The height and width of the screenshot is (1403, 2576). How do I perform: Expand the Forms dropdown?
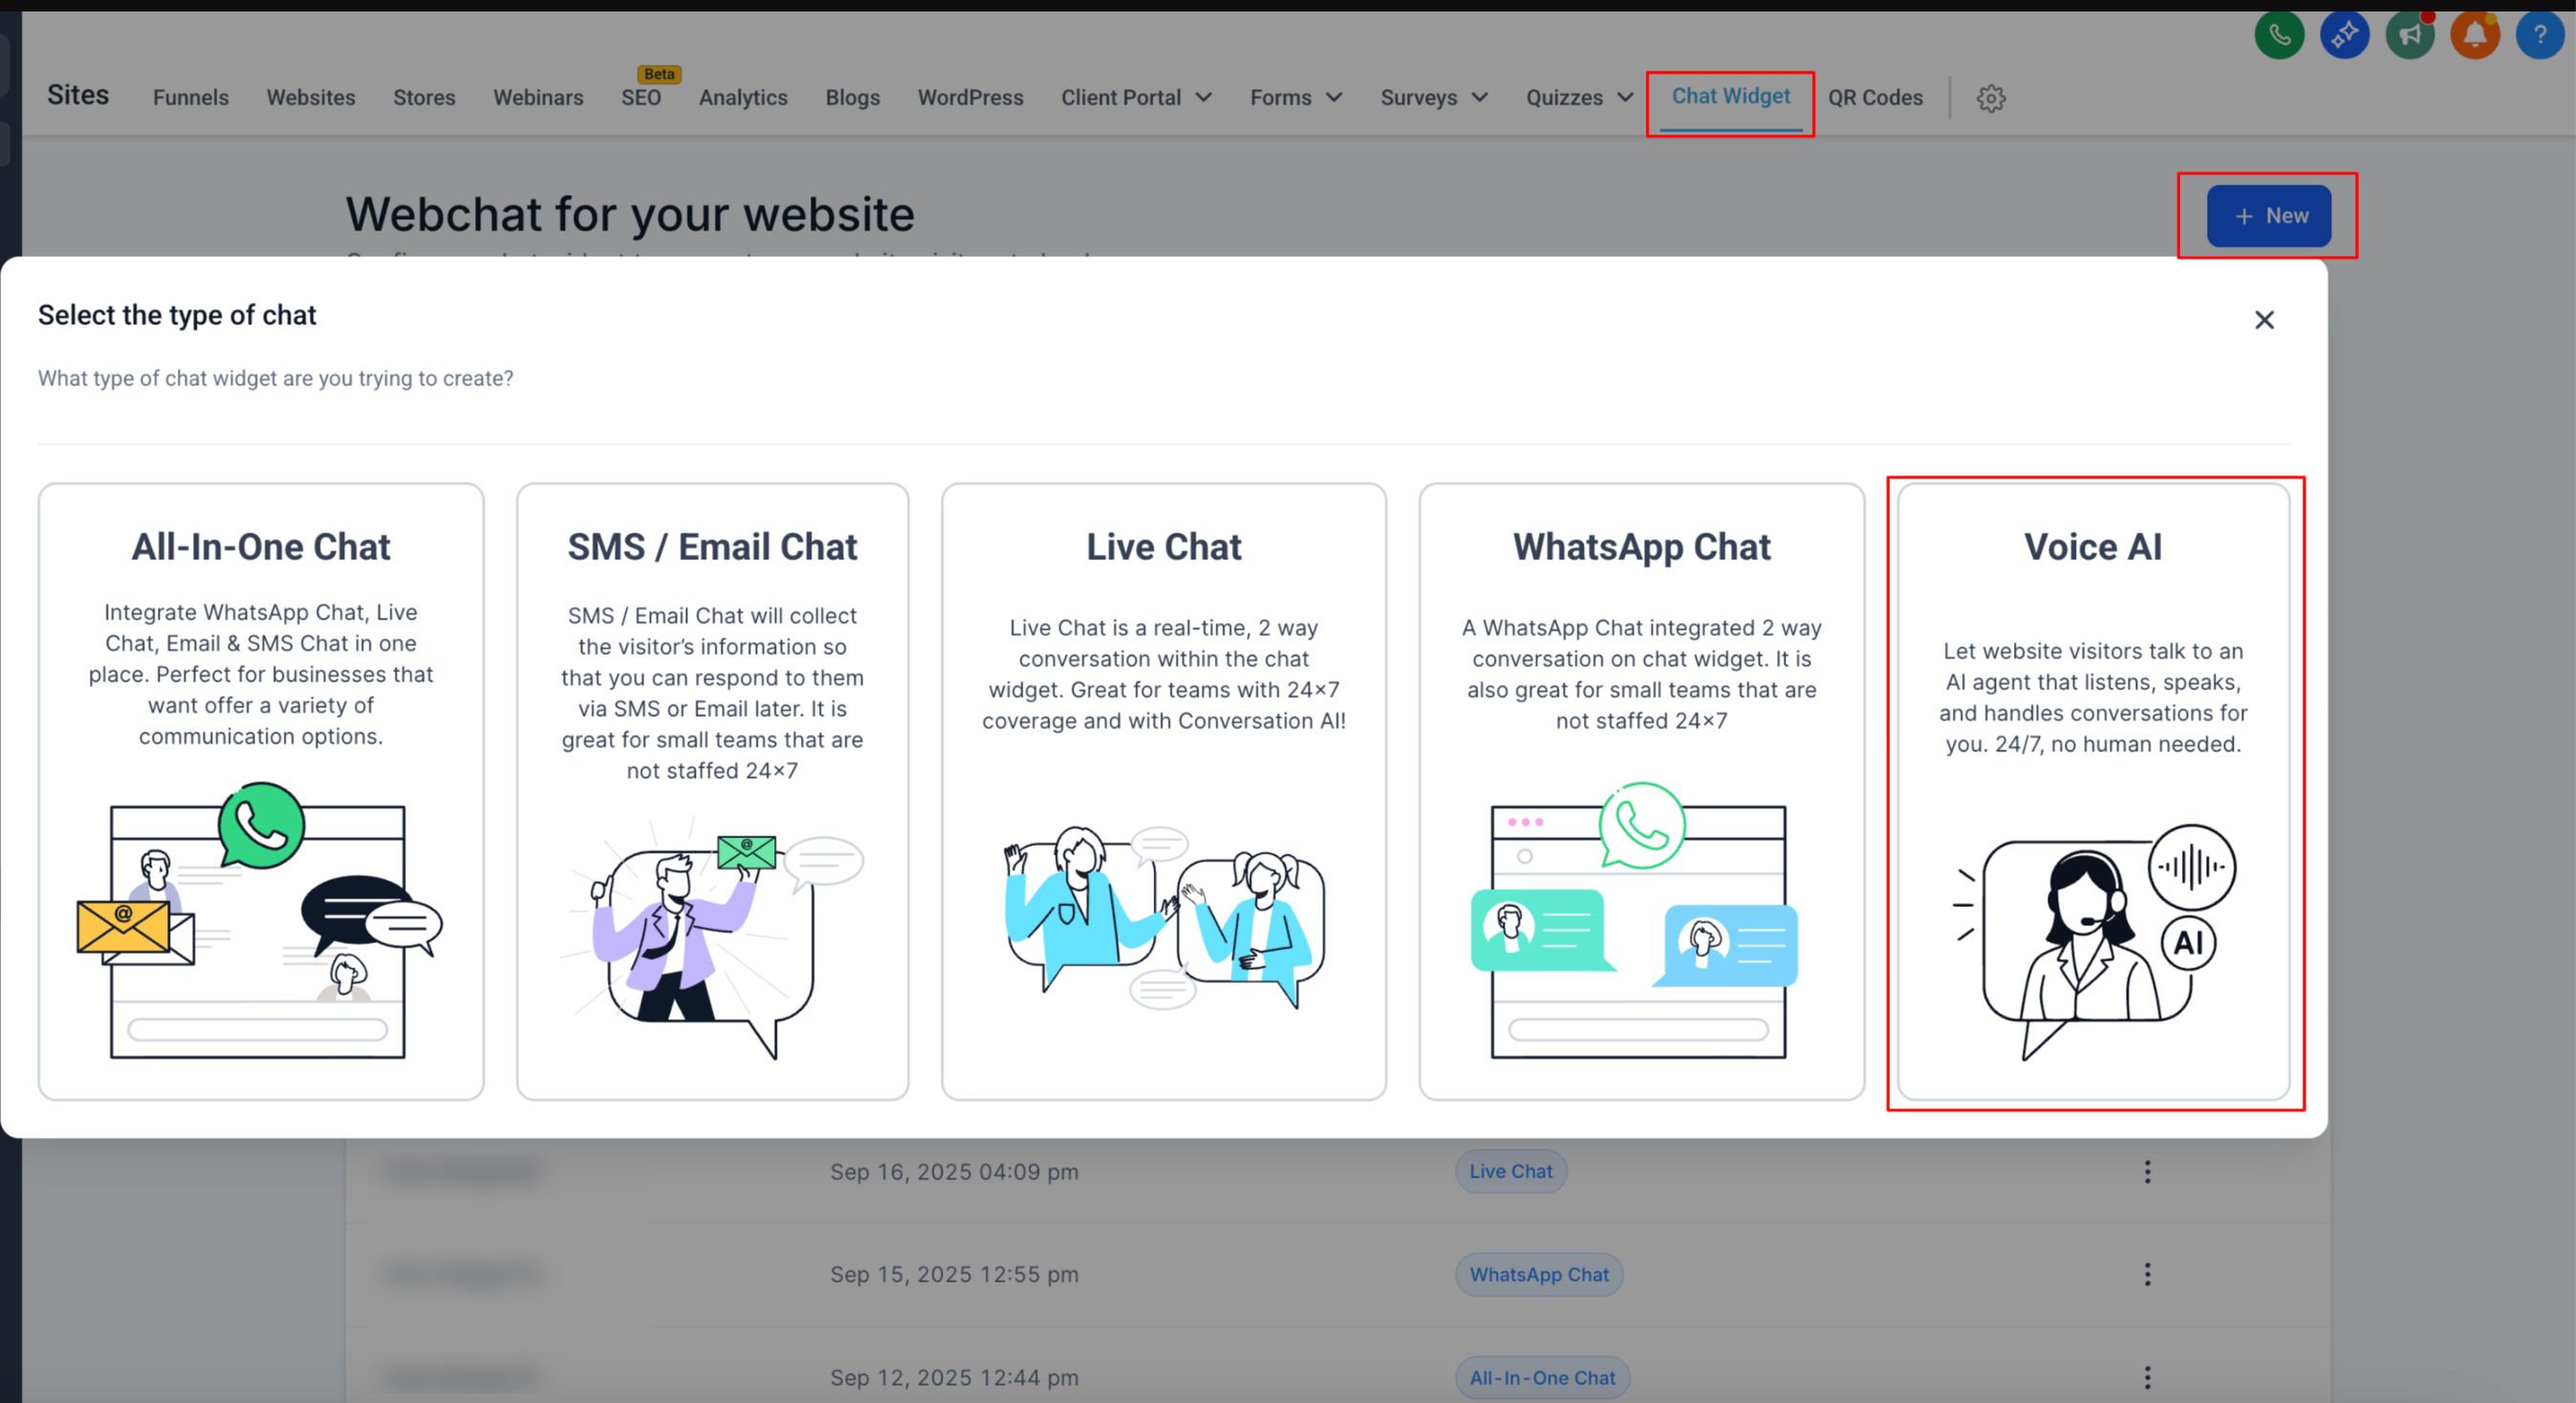(1296, 98)
